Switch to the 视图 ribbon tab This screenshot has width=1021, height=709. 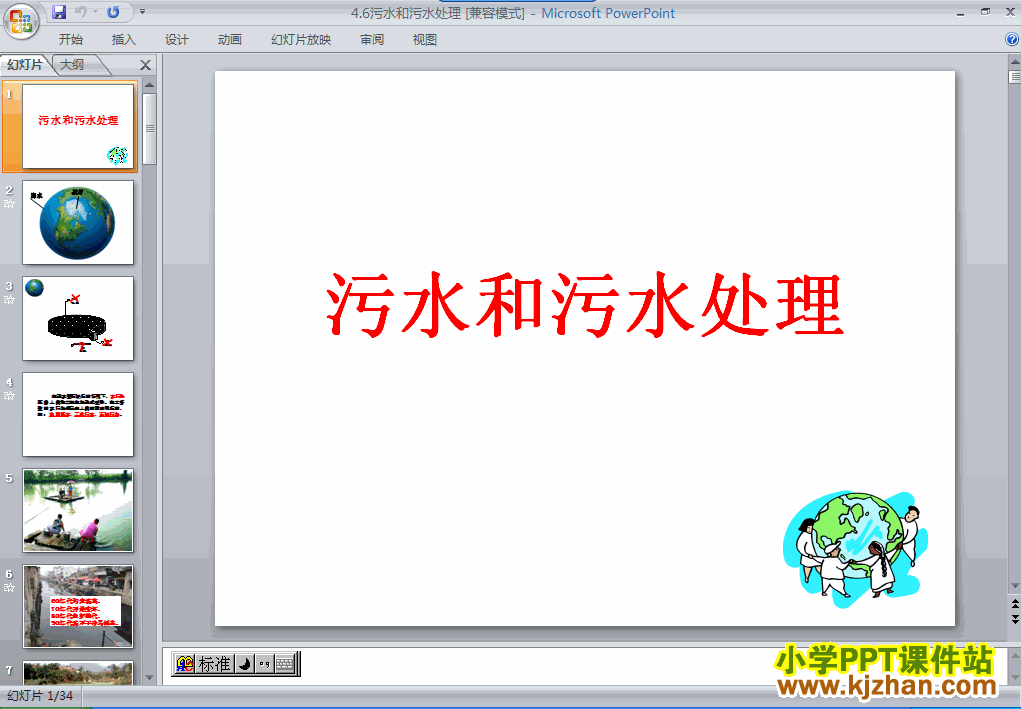click(x=425, y=40)
